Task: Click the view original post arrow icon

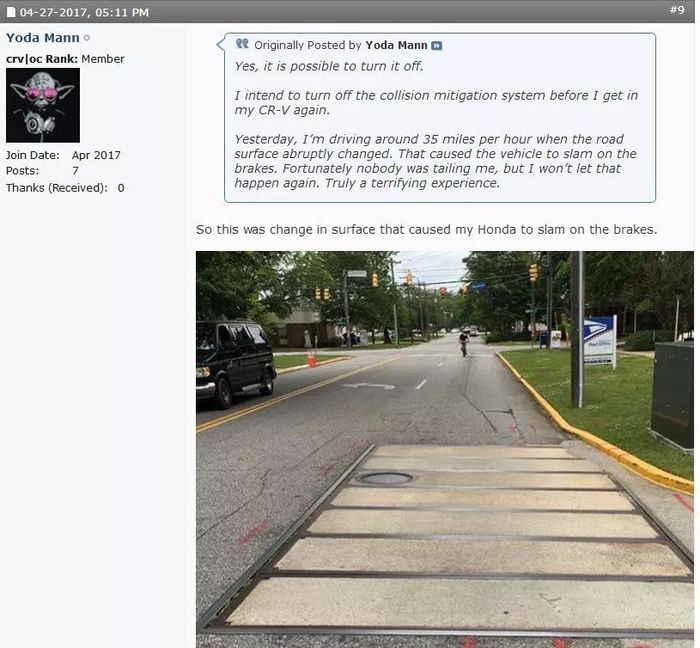Action: [437, 46]
